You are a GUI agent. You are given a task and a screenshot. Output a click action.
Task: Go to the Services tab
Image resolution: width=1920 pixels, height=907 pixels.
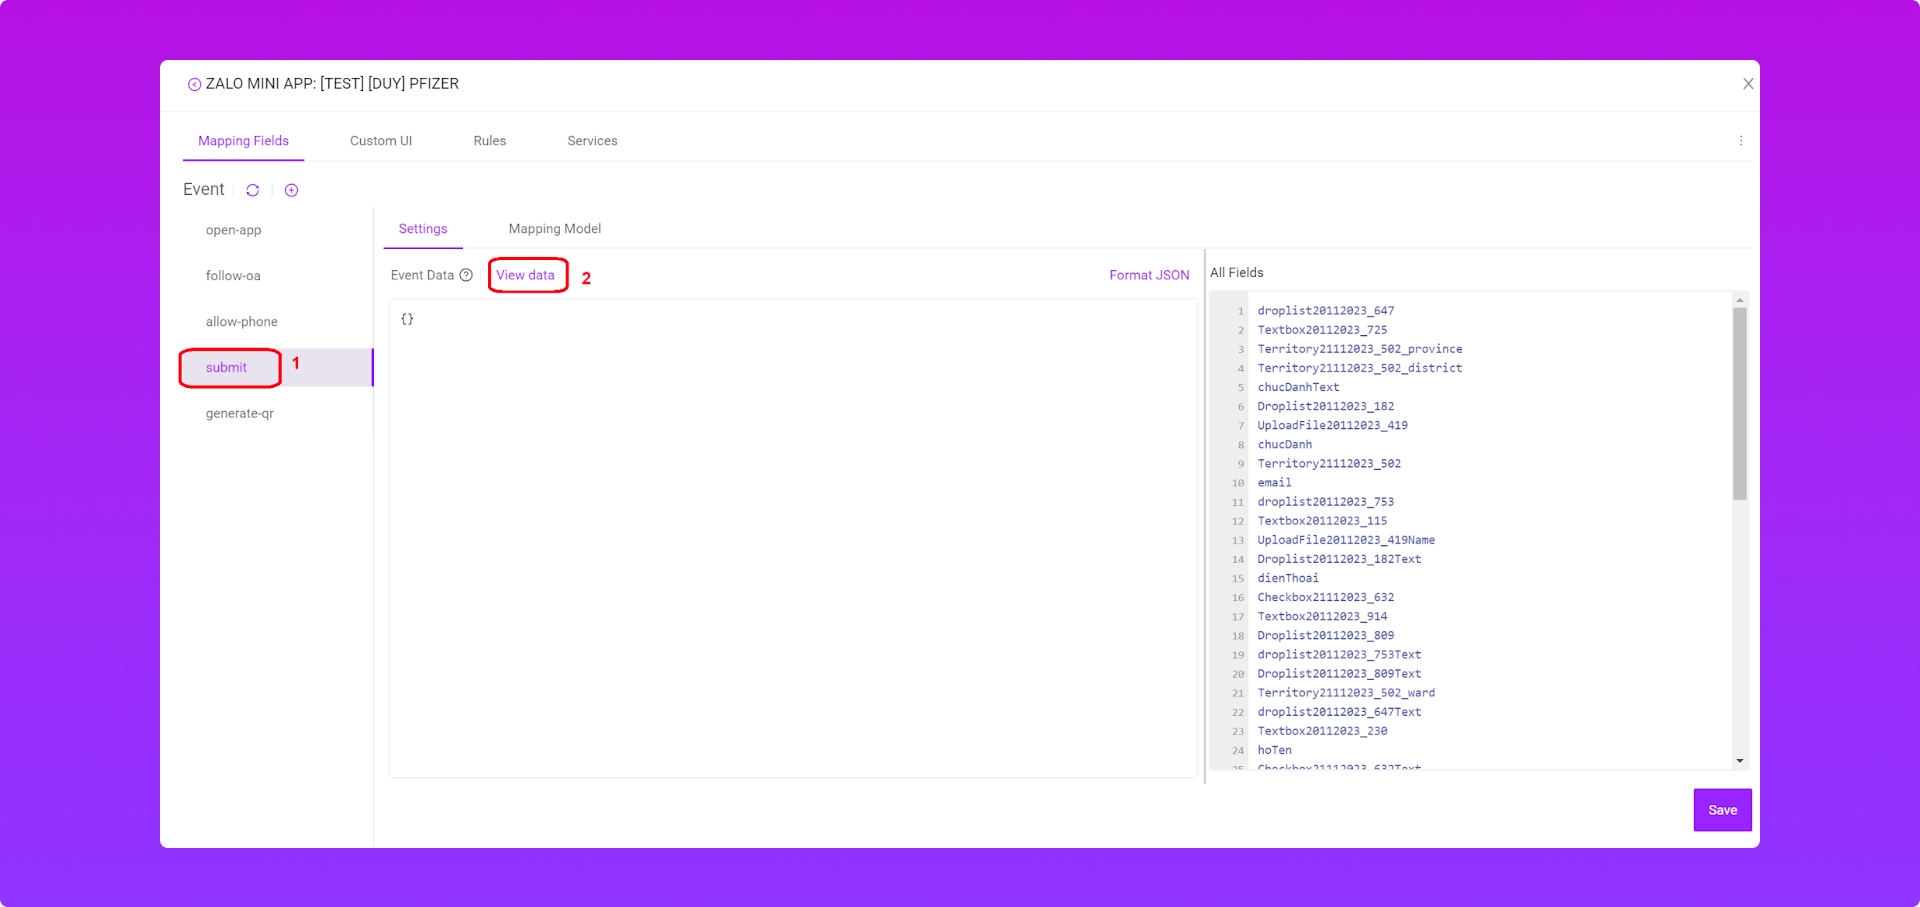click(x=592, y=141)
